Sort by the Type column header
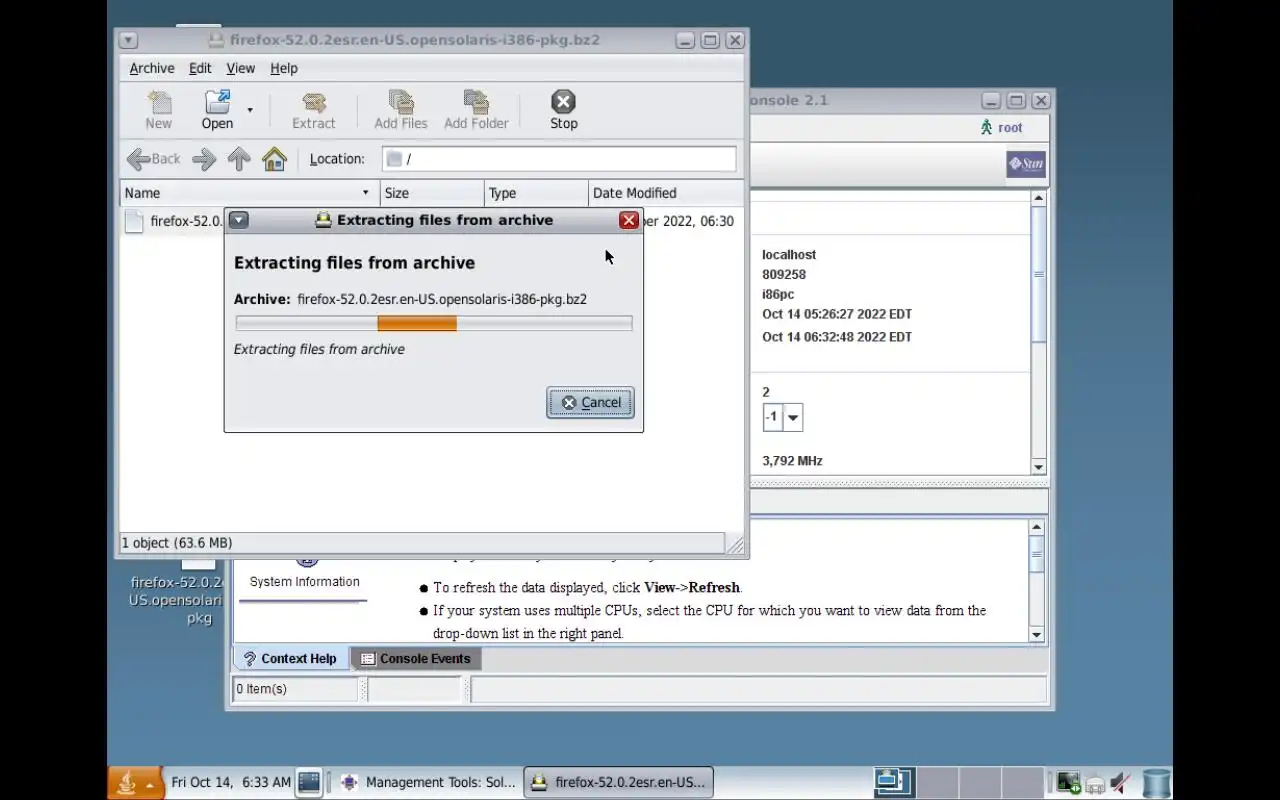This screenshot has height=800, width=1280. click(537, 193)
